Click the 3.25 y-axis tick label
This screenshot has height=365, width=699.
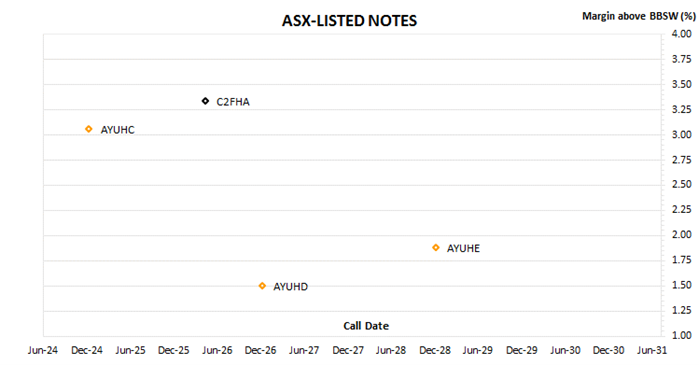coord(682,109)
